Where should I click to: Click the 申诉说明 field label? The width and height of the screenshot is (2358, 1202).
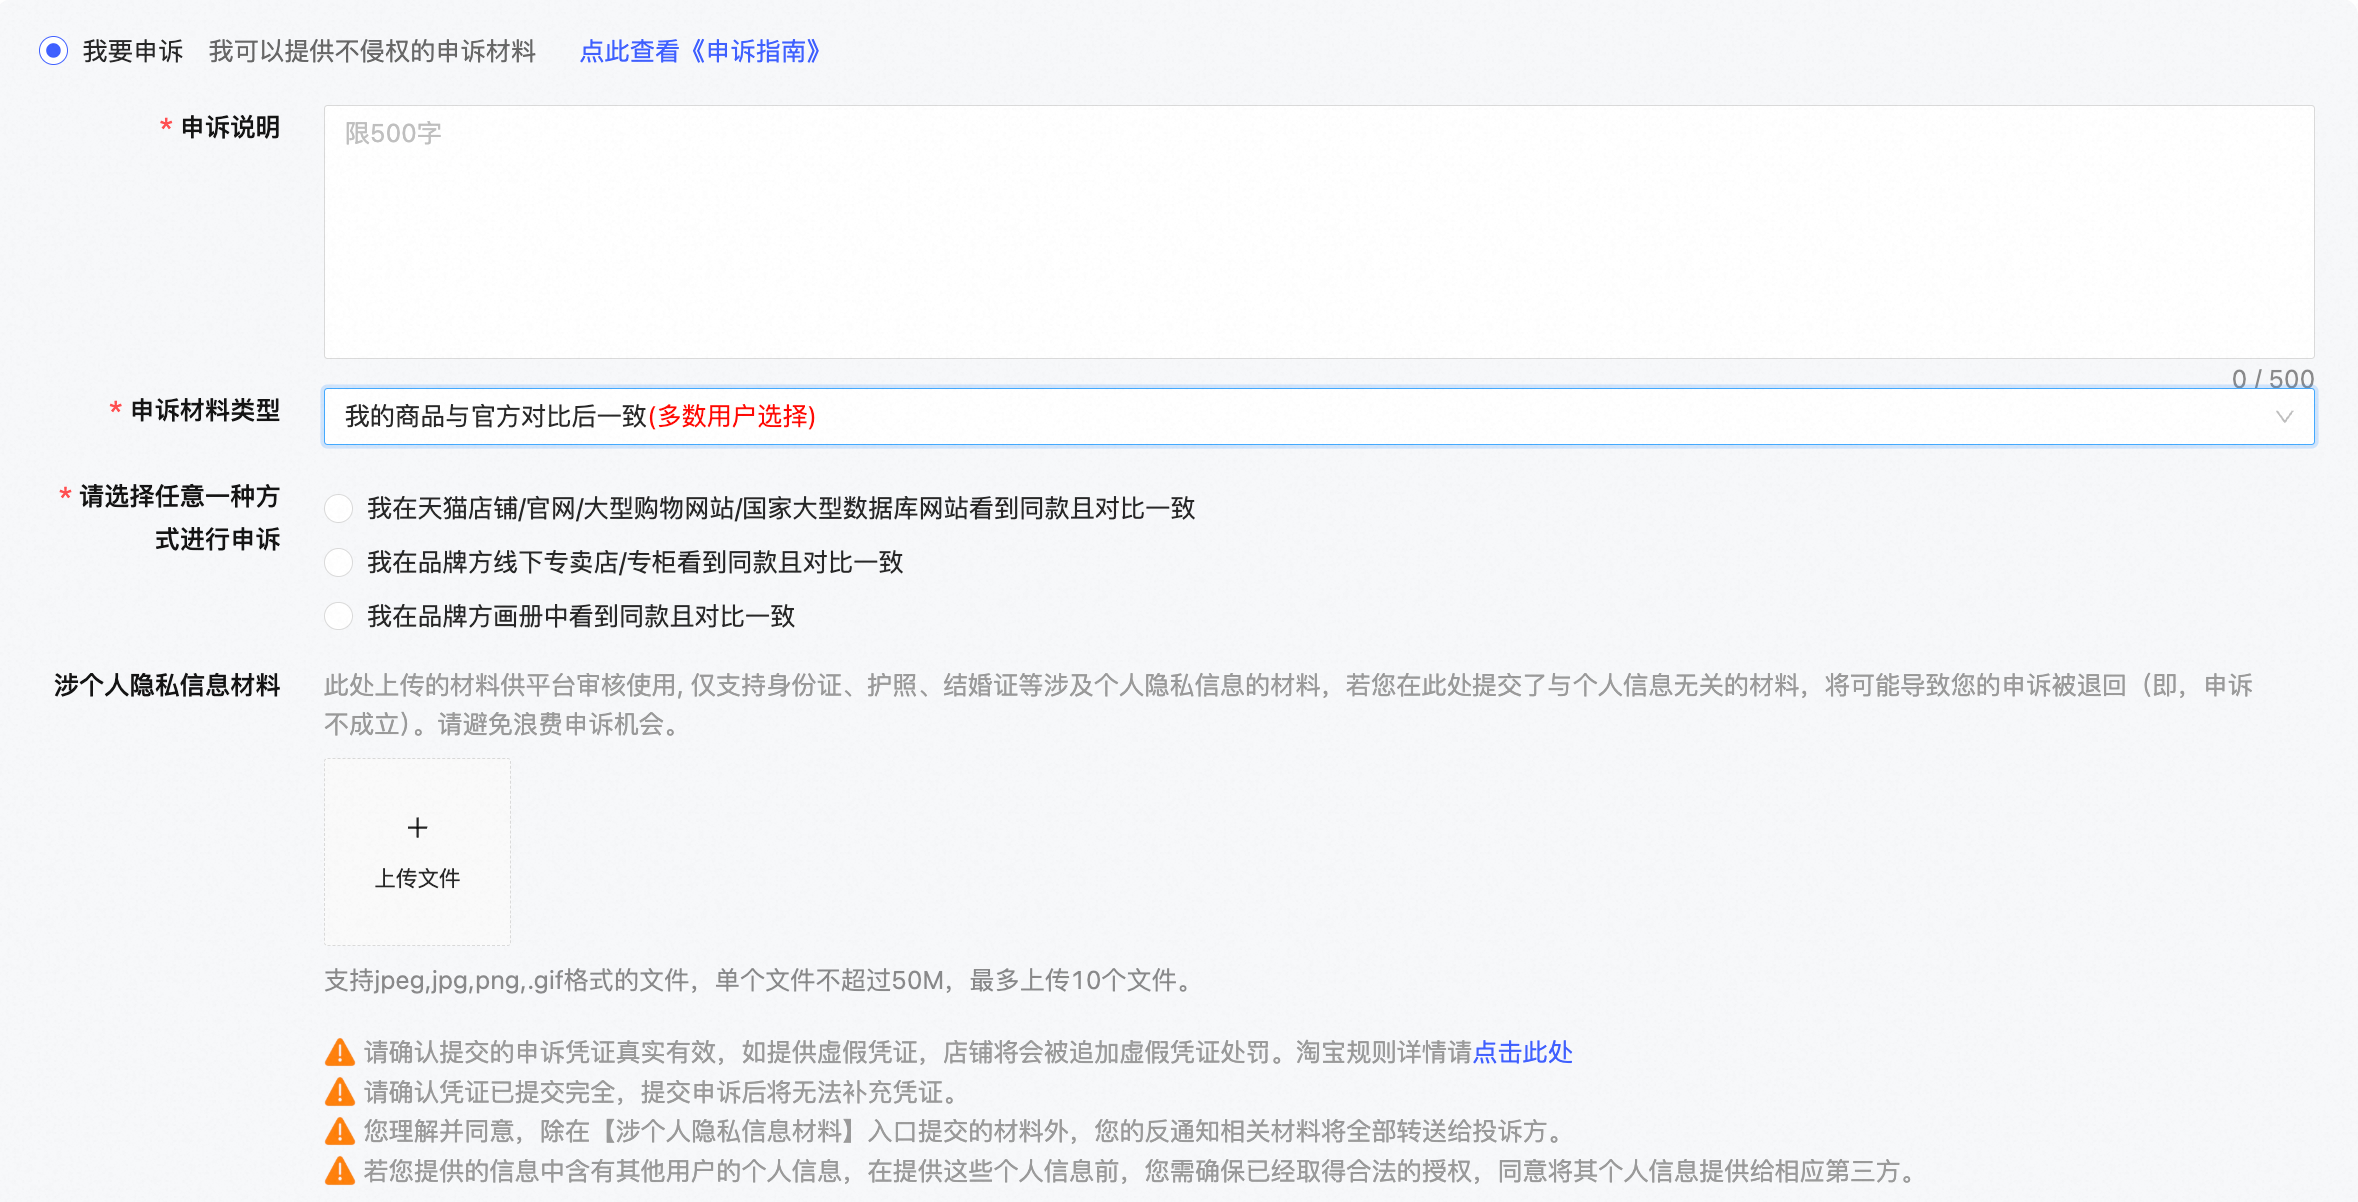(x=230, y=127)
